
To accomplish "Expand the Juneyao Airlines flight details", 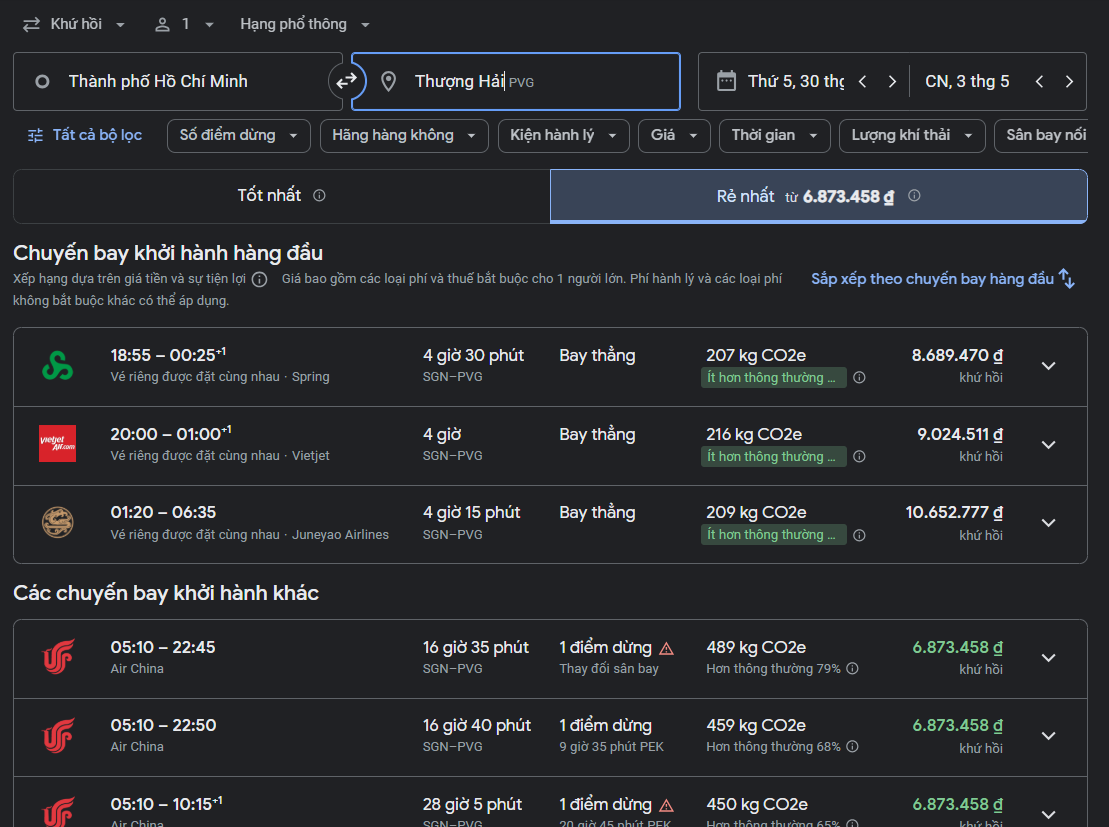I will 1048,523.
